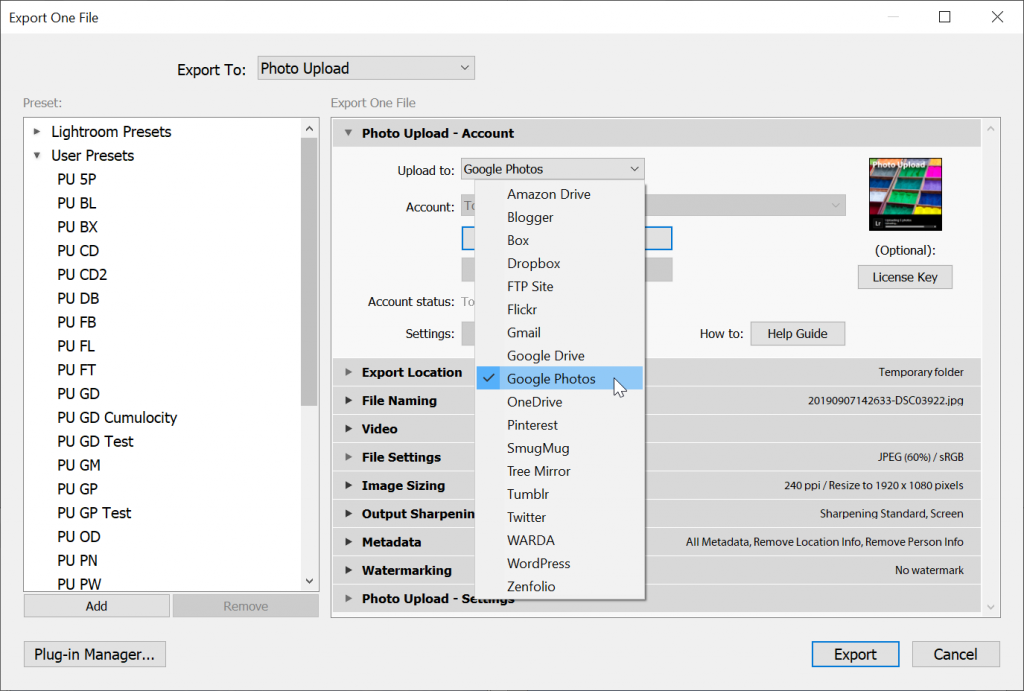
Task: Expand the Lightroom Presets tree node
Action: (37, 132)
